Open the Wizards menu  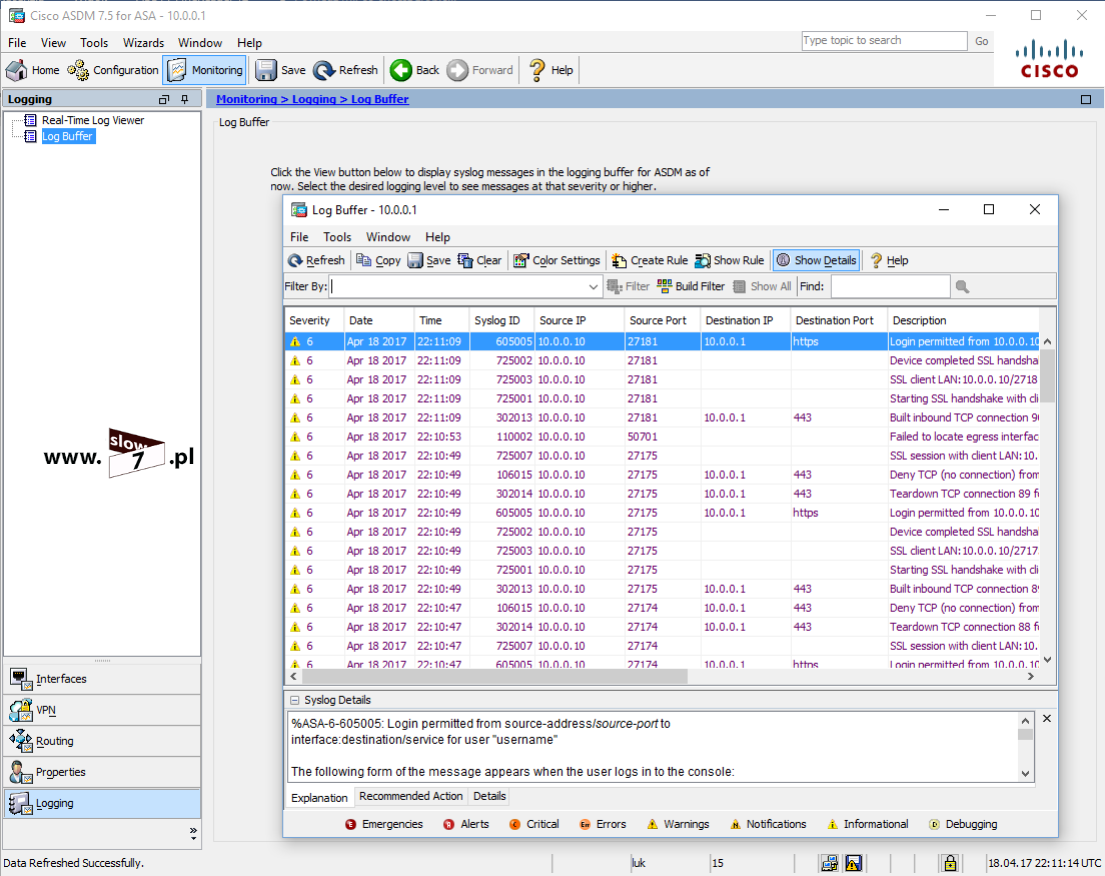(143, 43)
